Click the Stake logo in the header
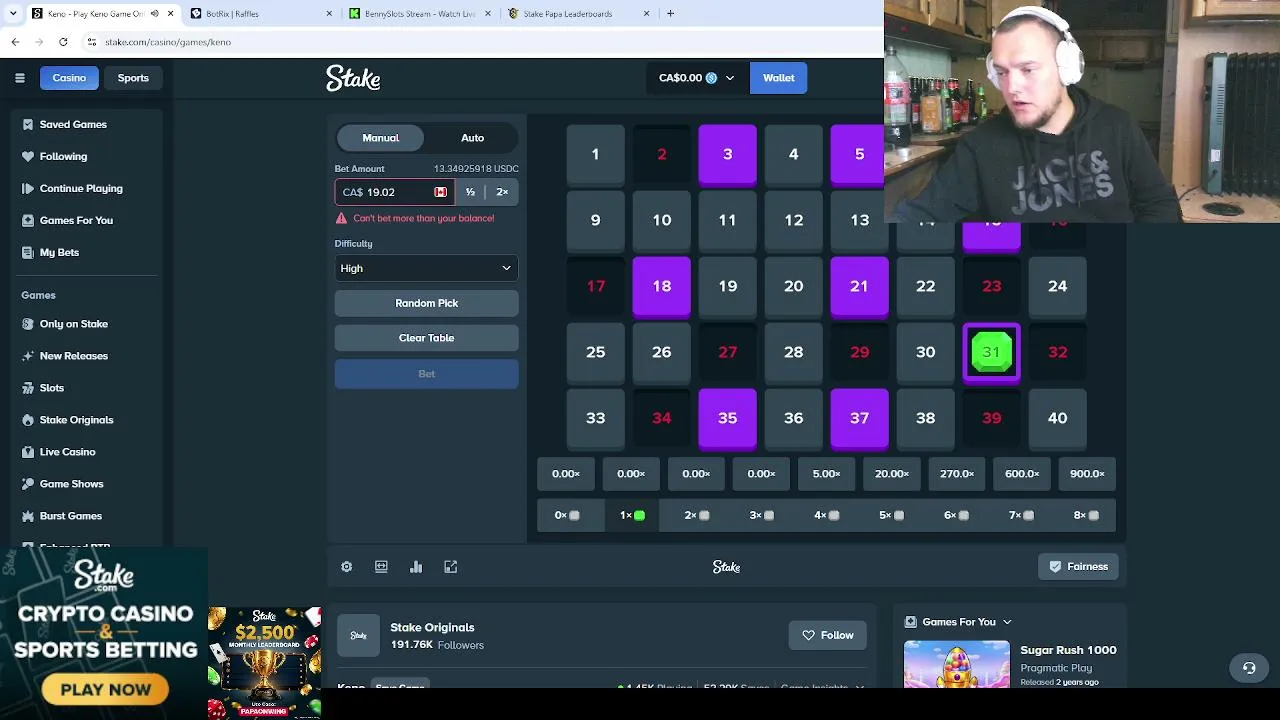This screenshot has height=720, width=1280. pos(353,78)
